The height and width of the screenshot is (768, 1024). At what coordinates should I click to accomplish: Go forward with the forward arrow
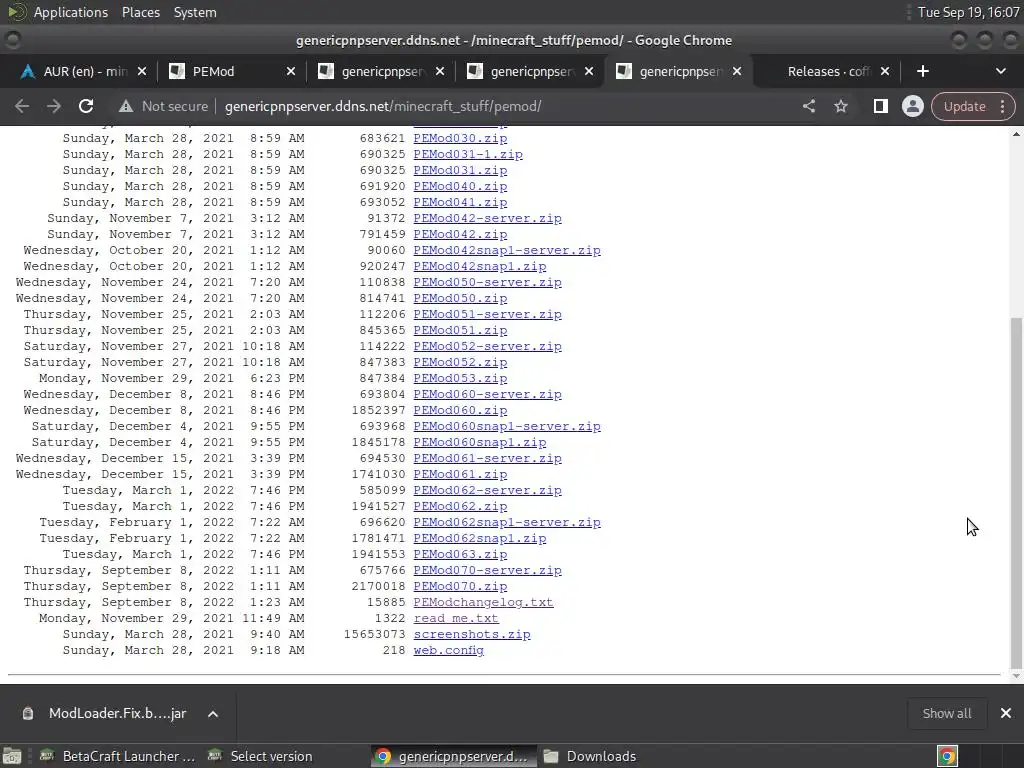click(54, 106)
